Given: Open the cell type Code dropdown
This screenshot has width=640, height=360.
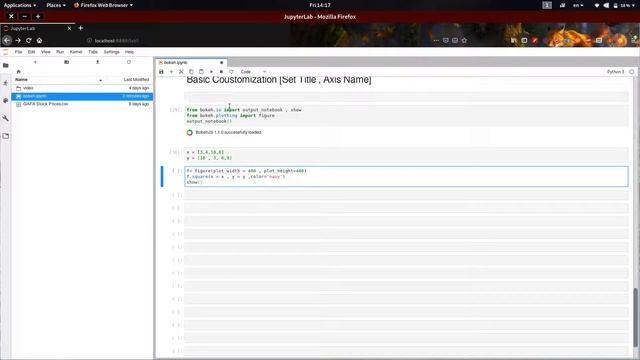Looking at the screenshot, I should [253, 72].
